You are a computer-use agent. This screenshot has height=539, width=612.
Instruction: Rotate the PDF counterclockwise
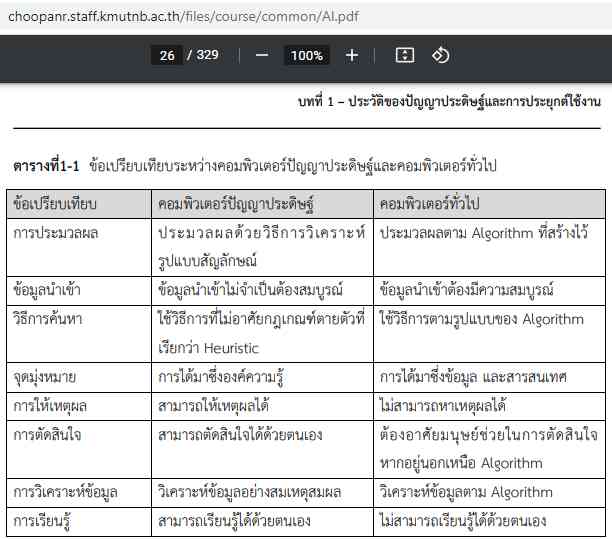tap(441, 55)
